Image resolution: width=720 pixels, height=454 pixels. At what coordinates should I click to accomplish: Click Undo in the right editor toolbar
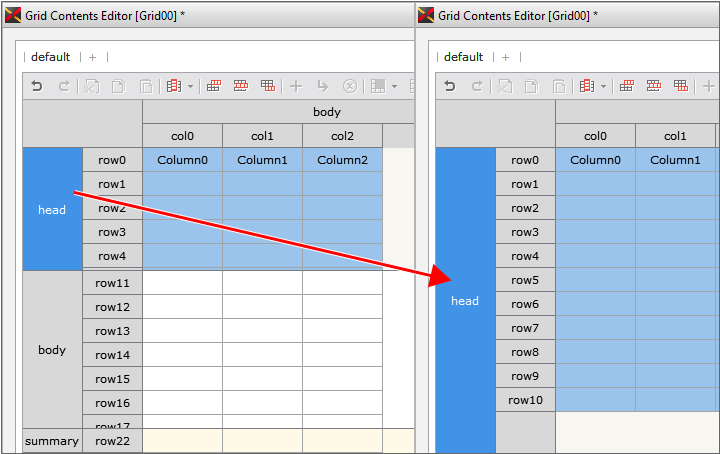pyautogui.click(x=450, y=86)
